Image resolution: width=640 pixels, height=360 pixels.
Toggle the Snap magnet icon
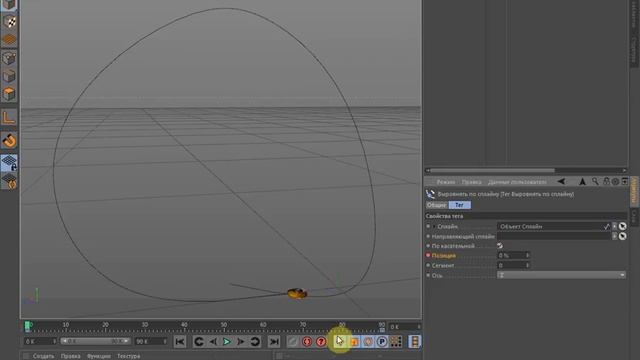[x=9, y=140]
